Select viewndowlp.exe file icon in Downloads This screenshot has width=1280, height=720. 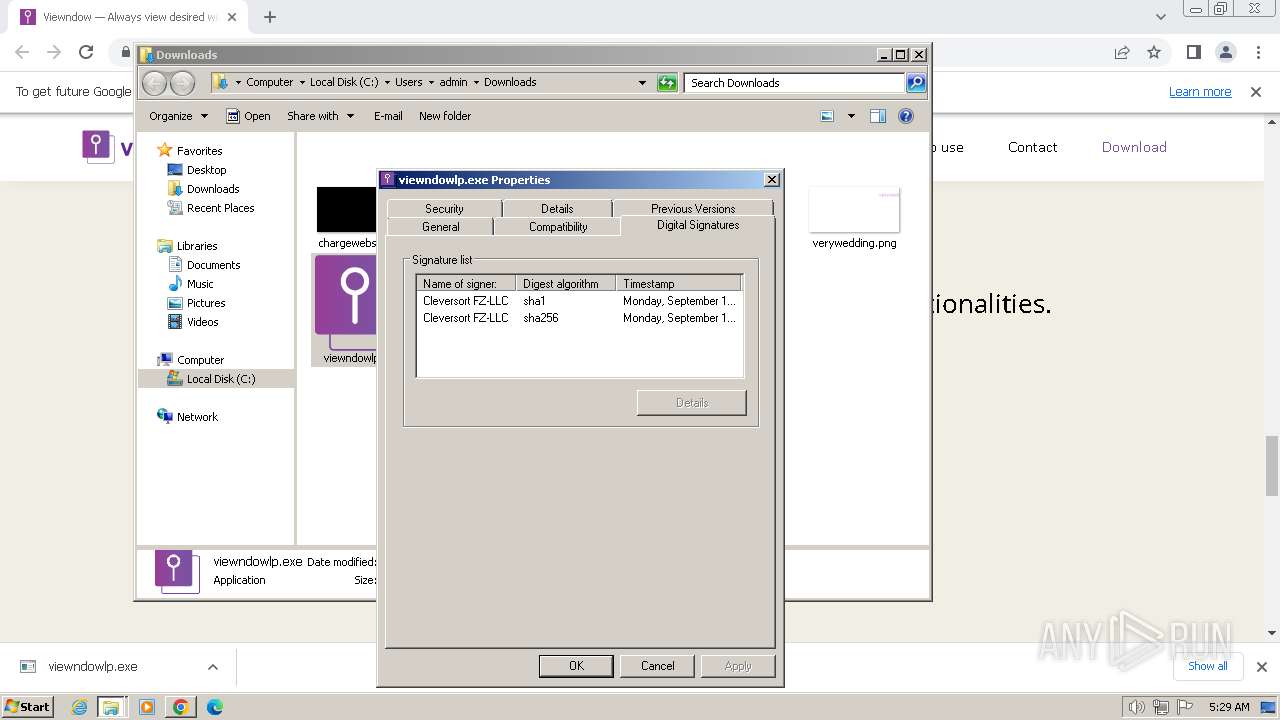tap(346, 310)
